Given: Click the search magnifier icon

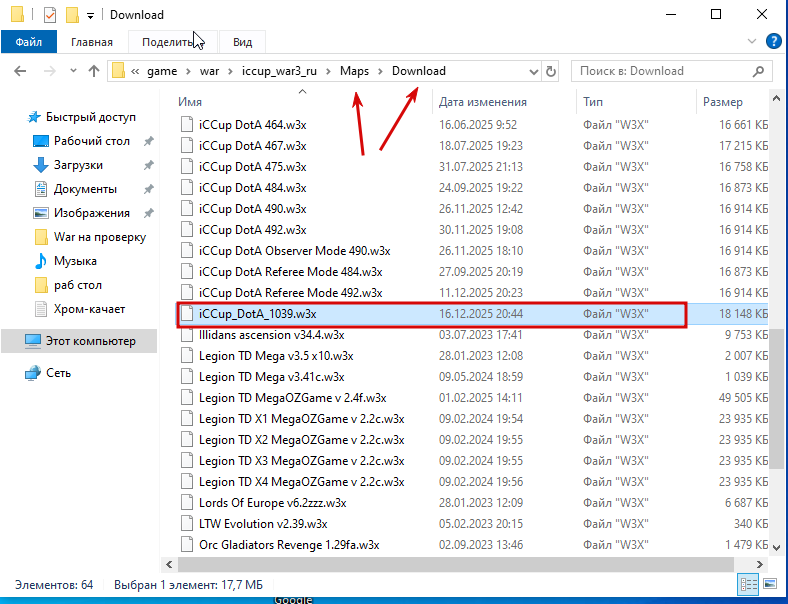Looking at the screenshot, I should coord(758,71).
